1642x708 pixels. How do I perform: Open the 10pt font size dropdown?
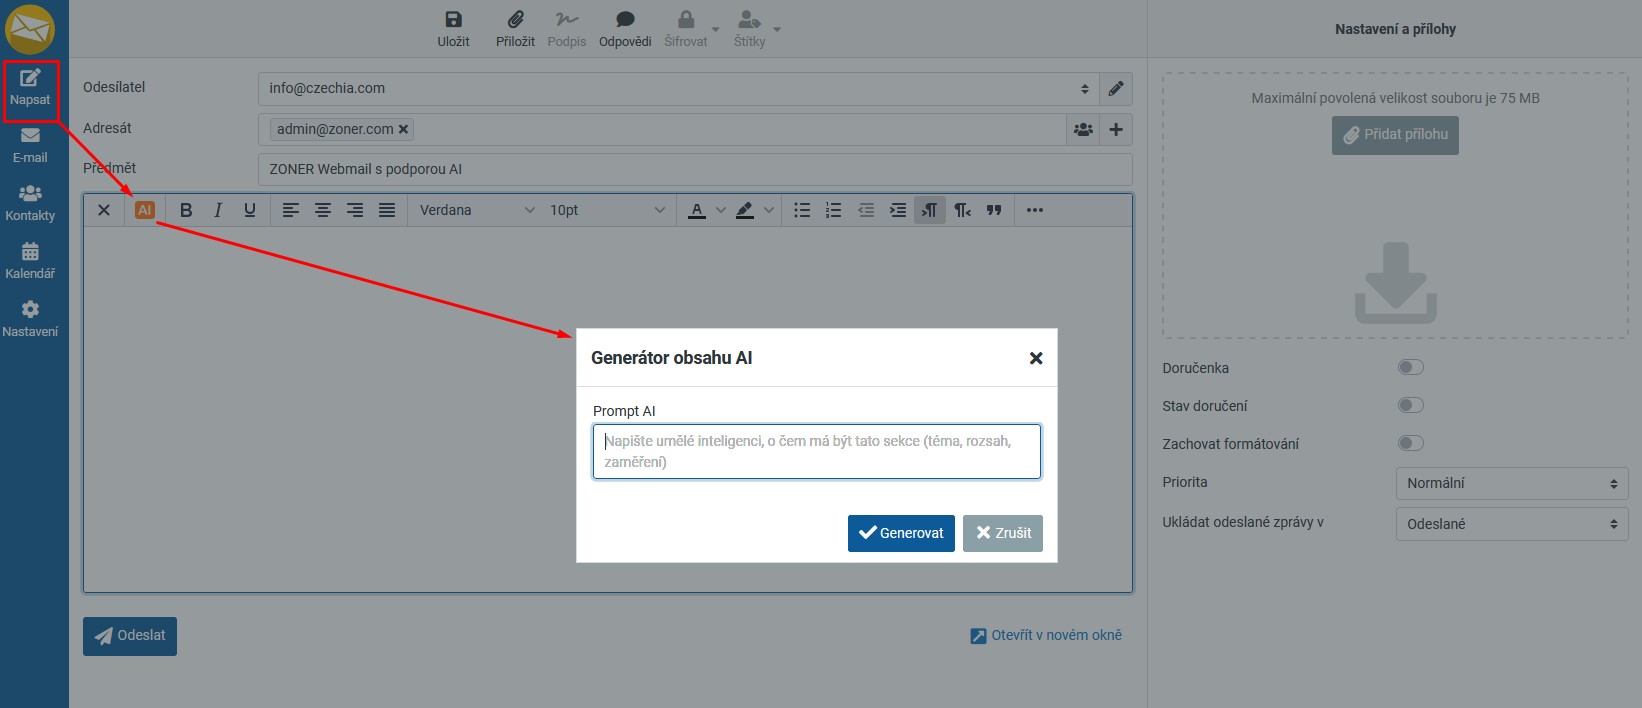tap(606, 210)
